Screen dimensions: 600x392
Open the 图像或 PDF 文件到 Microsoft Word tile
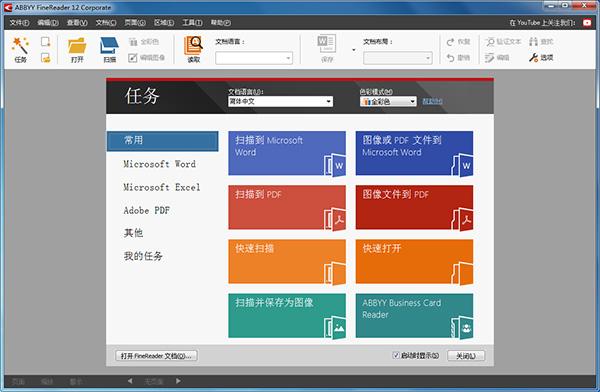[x=414, y=154]
